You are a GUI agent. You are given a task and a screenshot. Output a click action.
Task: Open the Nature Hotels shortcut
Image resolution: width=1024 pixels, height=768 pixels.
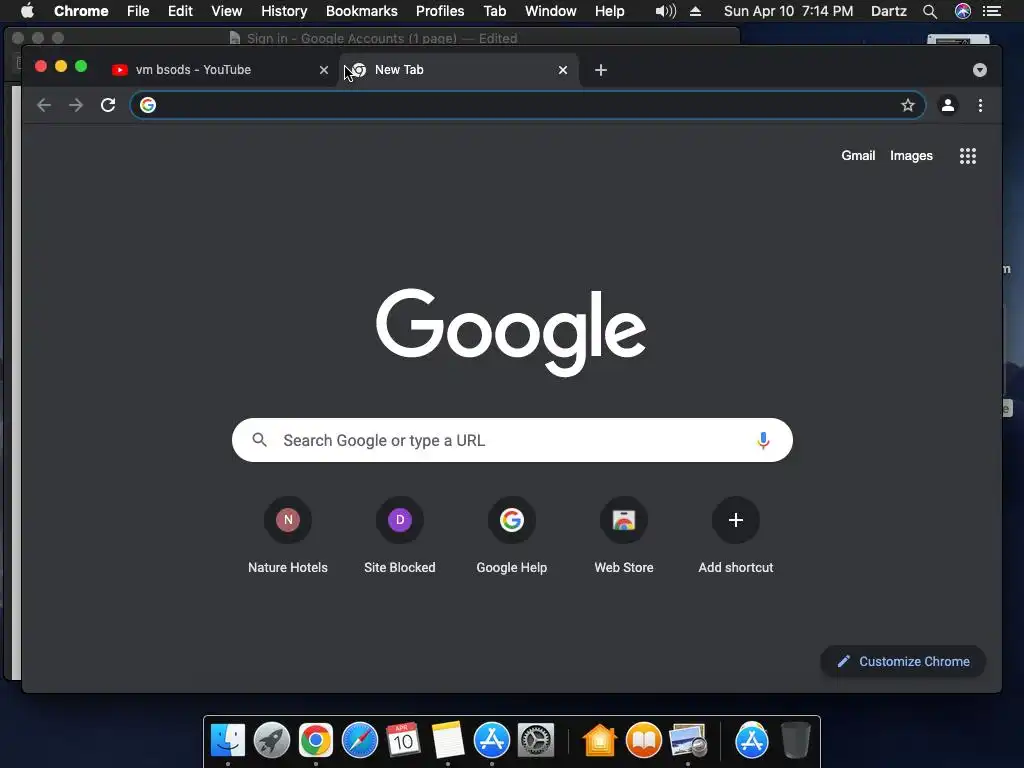pos(288,536)
